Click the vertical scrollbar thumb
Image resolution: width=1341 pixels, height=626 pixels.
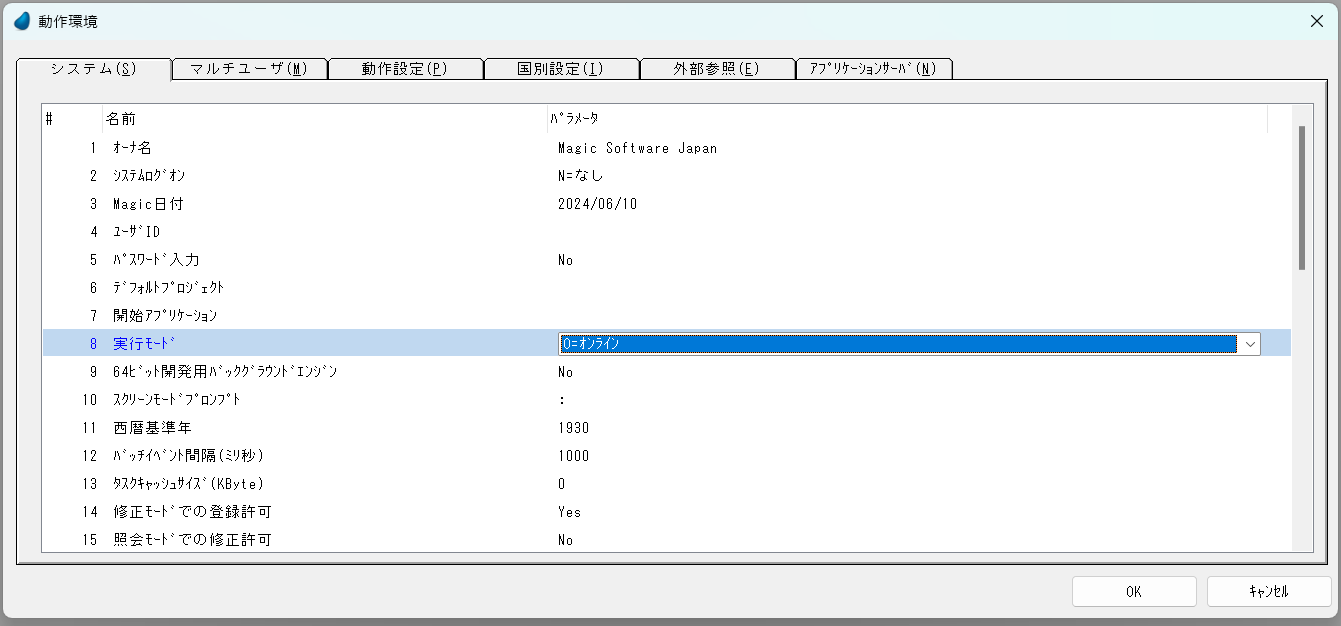pos(1301,198)
